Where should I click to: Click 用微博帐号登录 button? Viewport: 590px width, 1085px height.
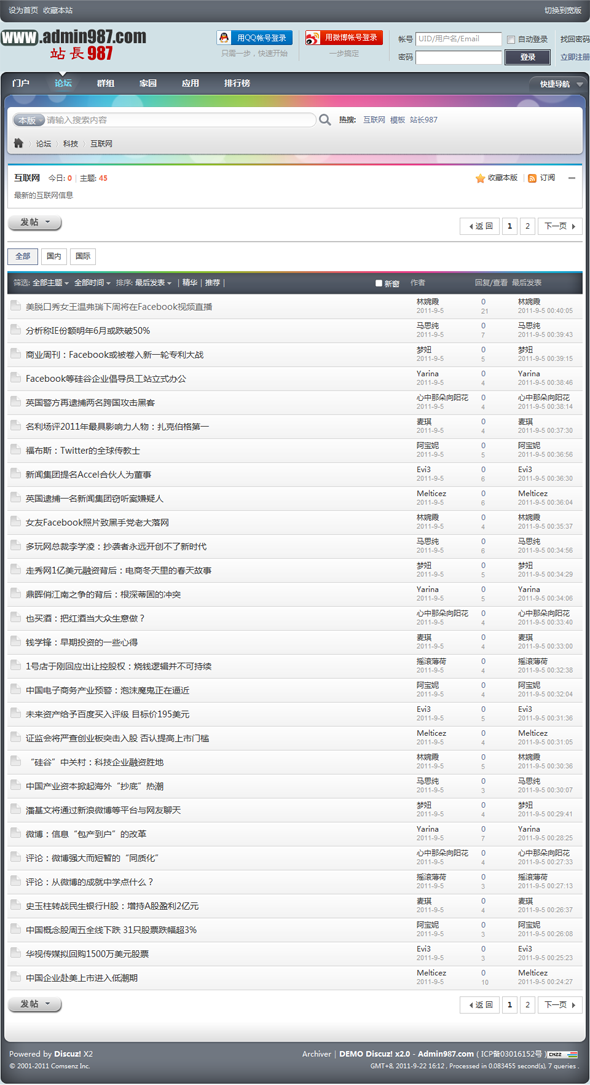[344, 38]
